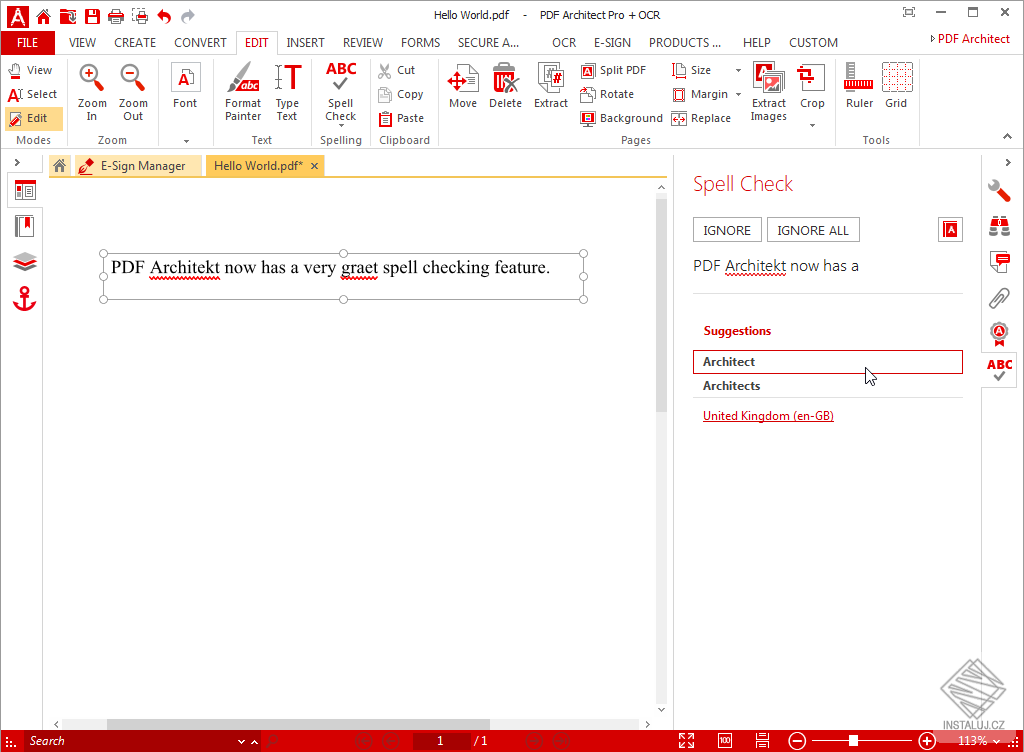Click the Extract pages icon
1024x752 pixels.
point(551,86)
